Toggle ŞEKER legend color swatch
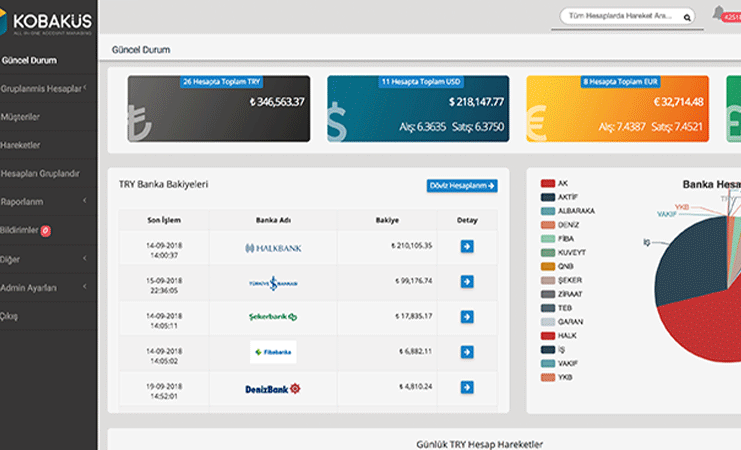 548,280
